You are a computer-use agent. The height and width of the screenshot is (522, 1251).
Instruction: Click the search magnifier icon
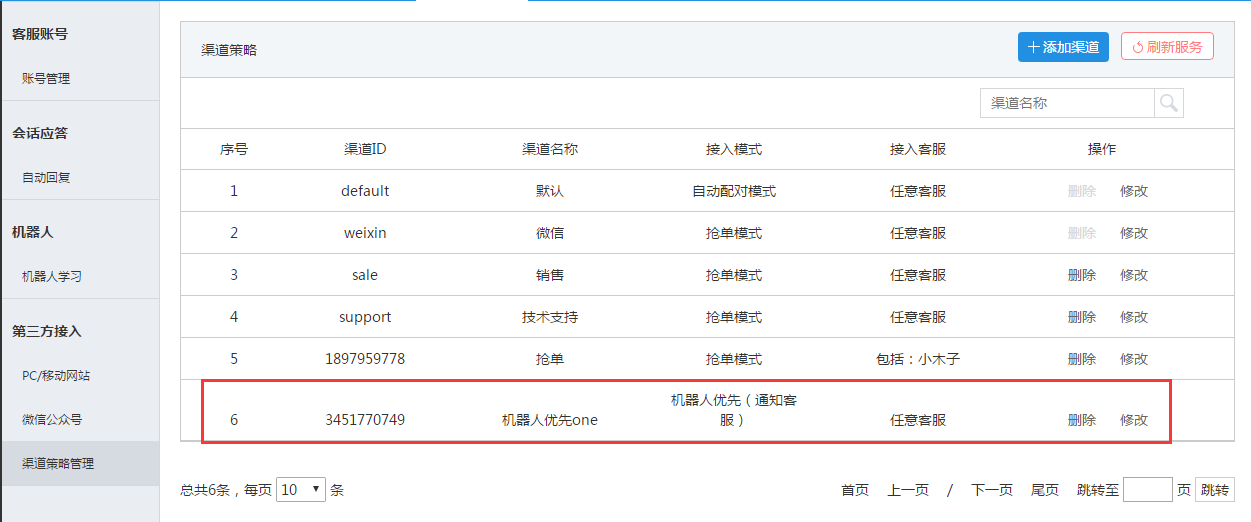[1169, 103]
